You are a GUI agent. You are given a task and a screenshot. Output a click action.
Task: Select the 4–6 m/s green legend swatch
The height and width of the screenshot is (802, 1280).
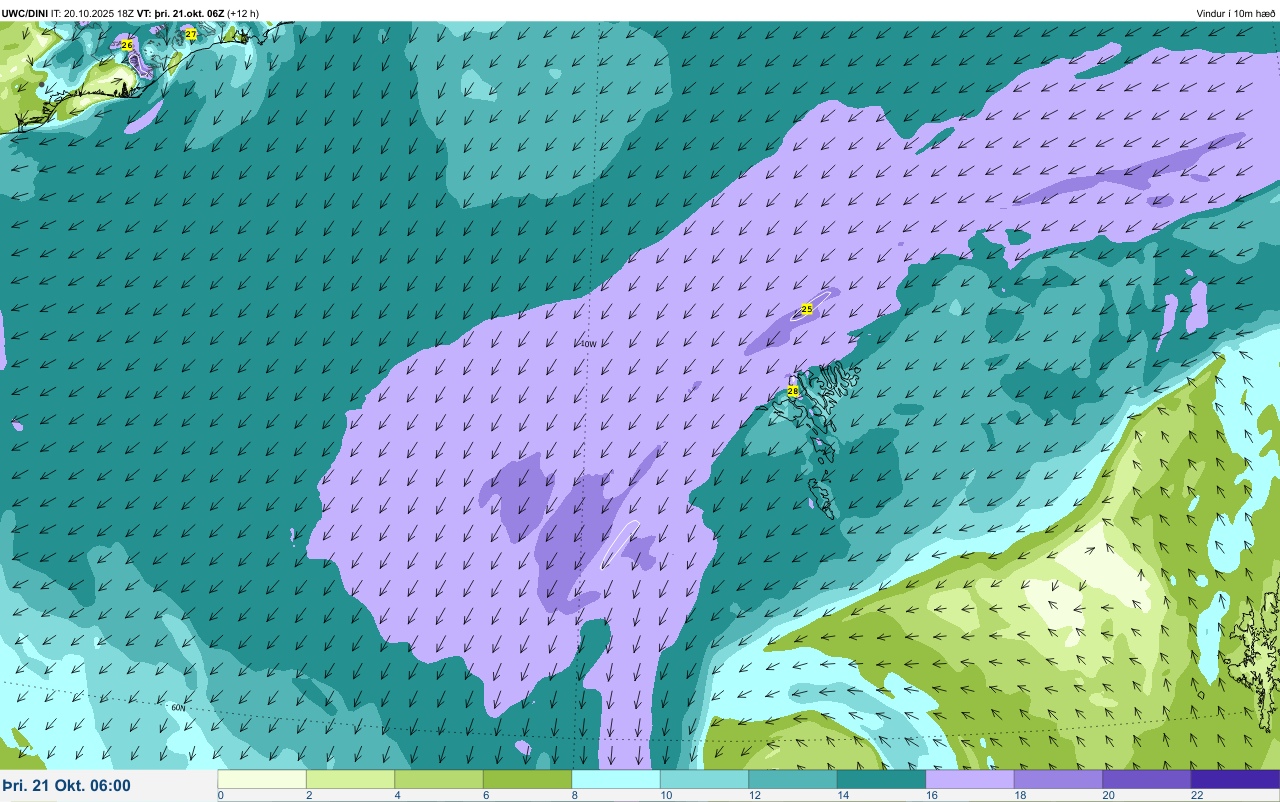pos(439,779)
